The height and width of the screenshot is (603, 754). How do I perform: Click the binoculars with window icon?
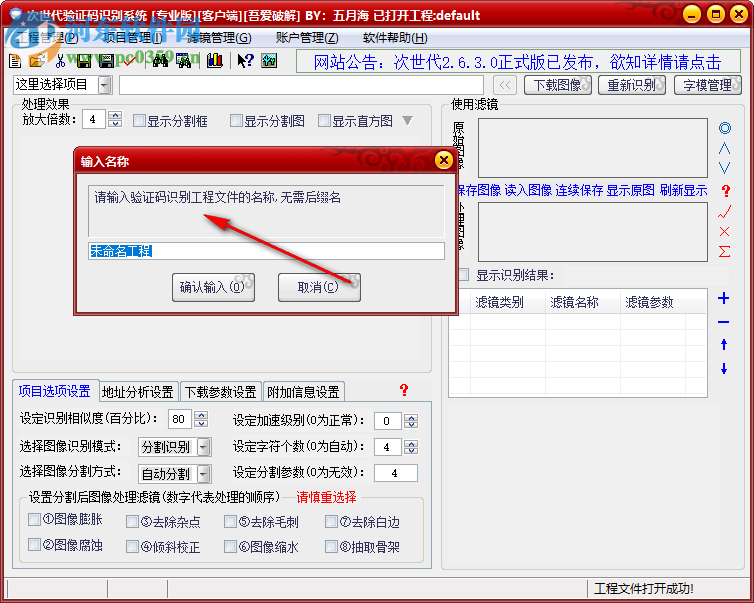[184, 61]
